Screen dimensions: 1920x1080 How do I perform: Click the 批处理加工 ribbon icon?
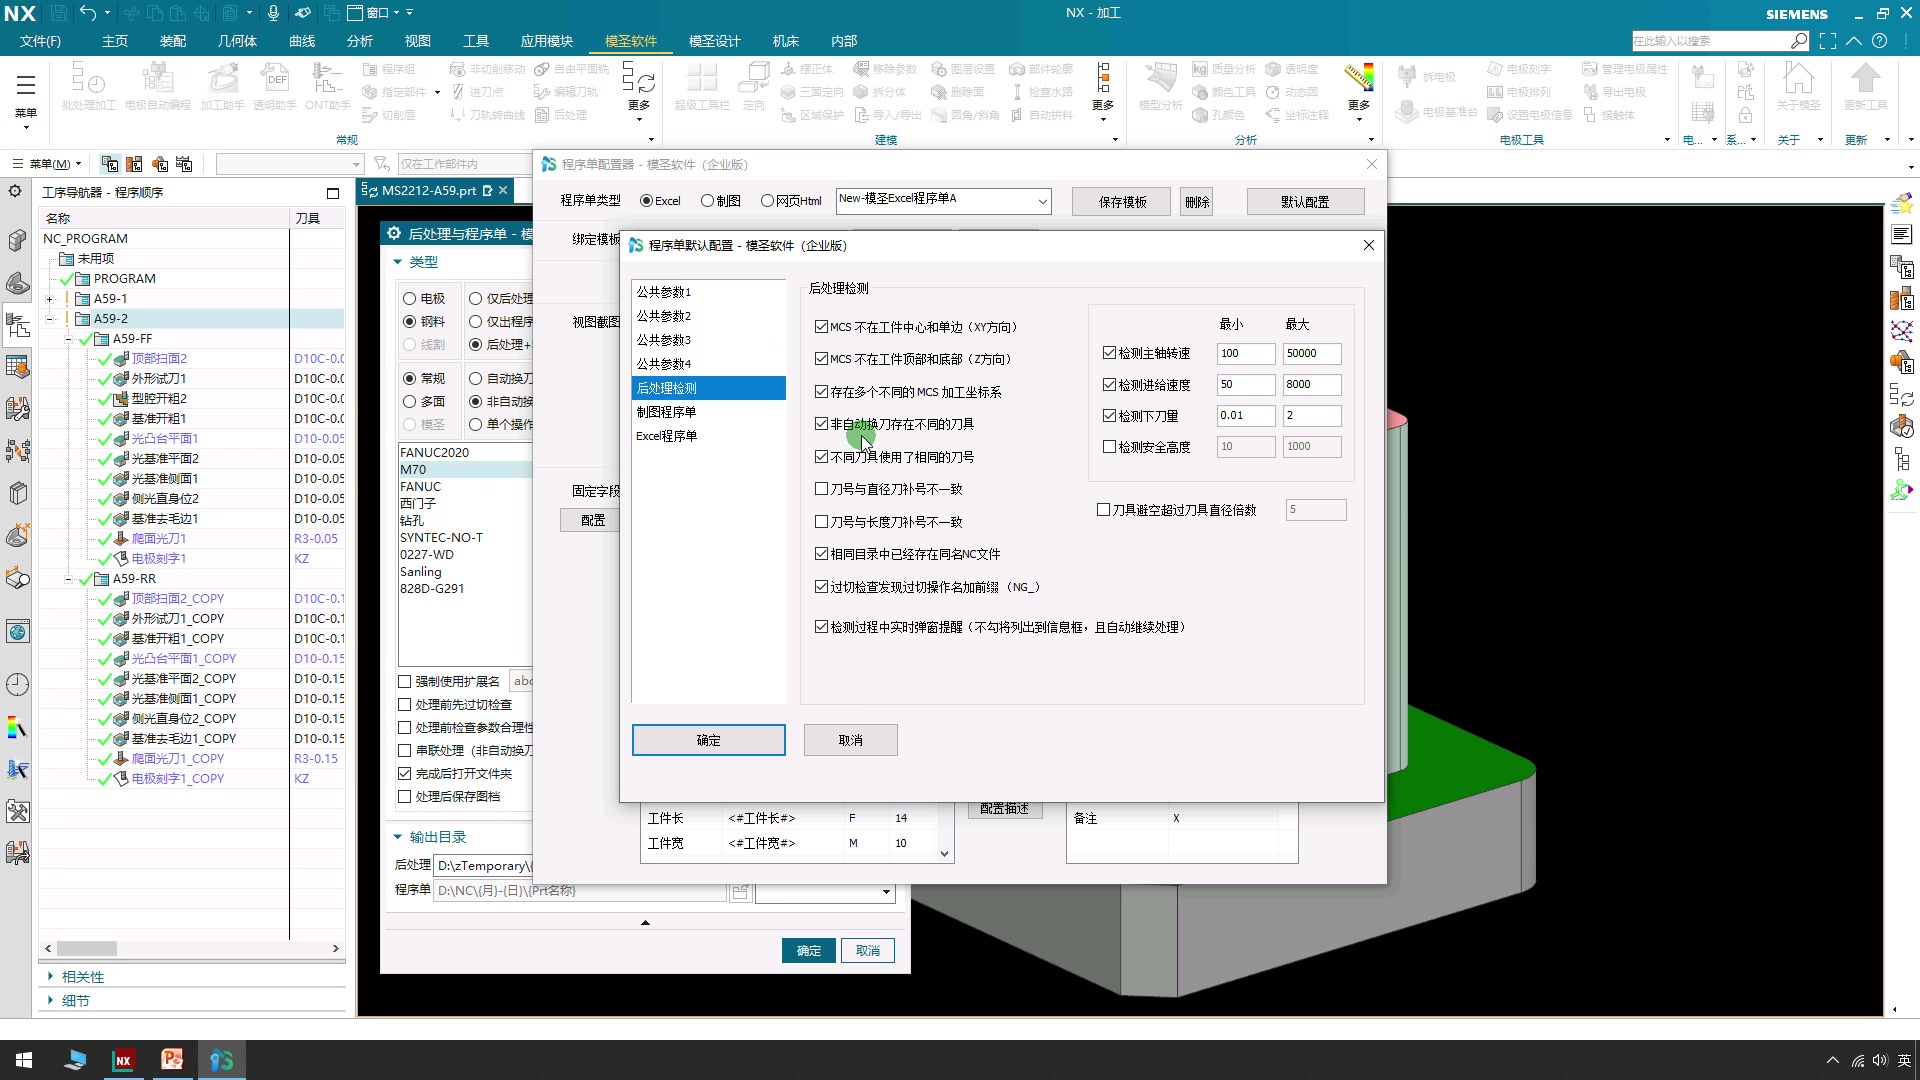click(x=88, y=85)
